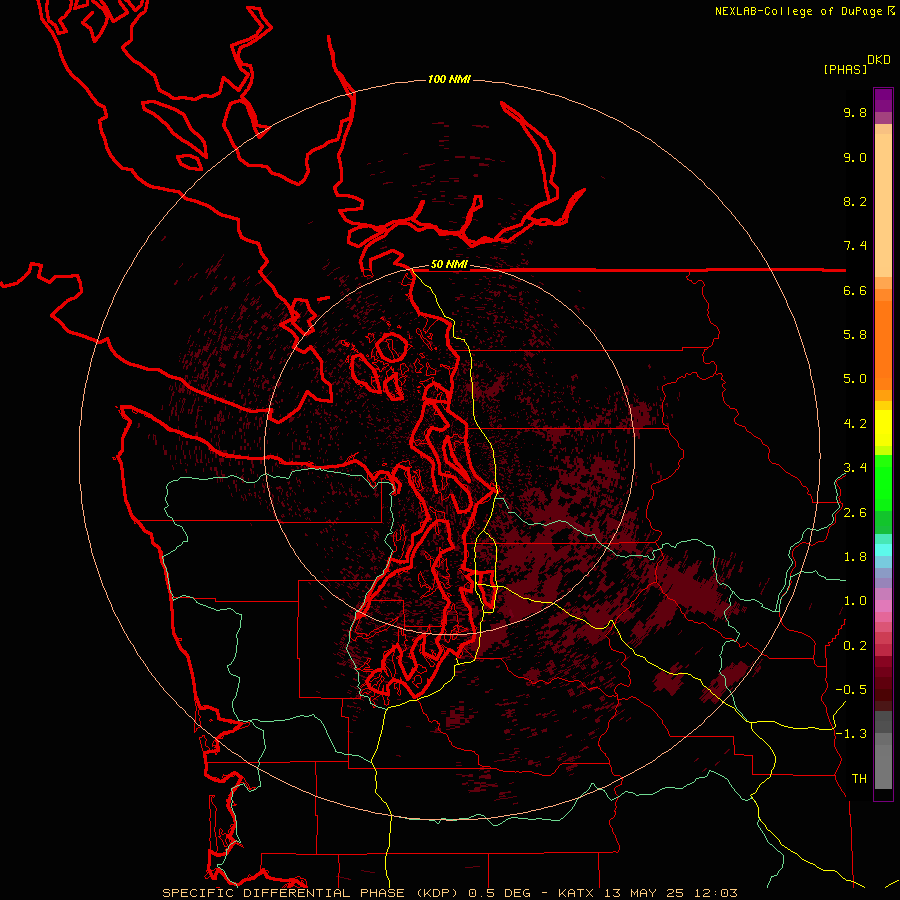
Task: Click the -1.3 legend value
Action: click(851, 734)
